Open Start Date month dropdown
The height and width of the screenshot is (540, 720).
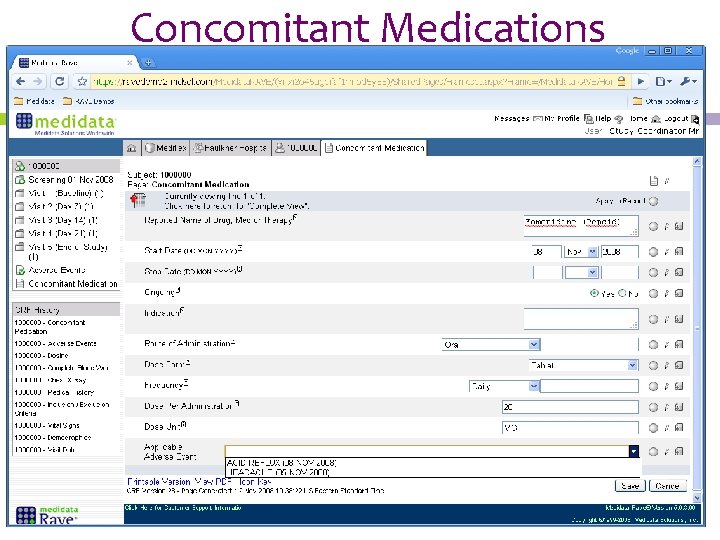pos(581,252)
